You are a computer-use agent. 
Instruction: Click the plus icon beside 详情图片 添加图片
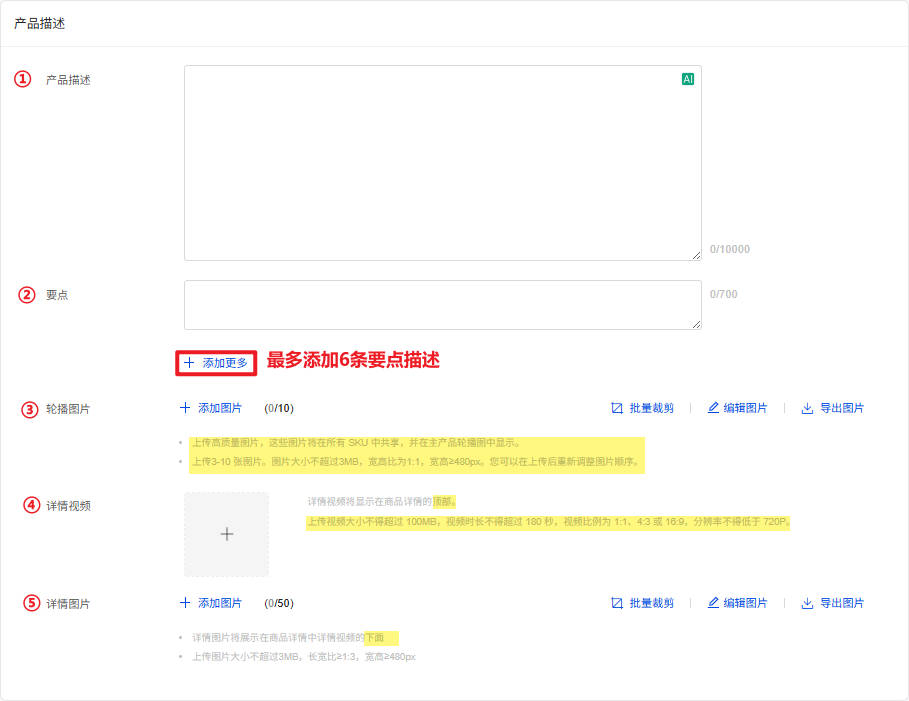click(x=185, y=603)
